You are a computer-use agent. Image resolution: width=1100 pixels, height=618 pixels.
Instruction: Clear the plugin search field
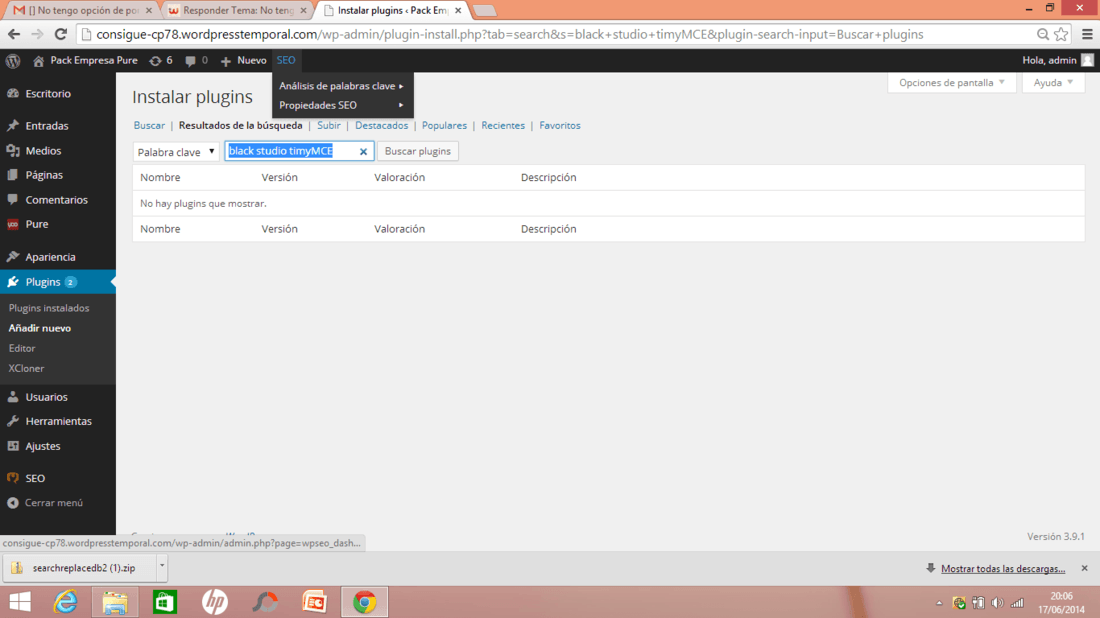point(363,152)
